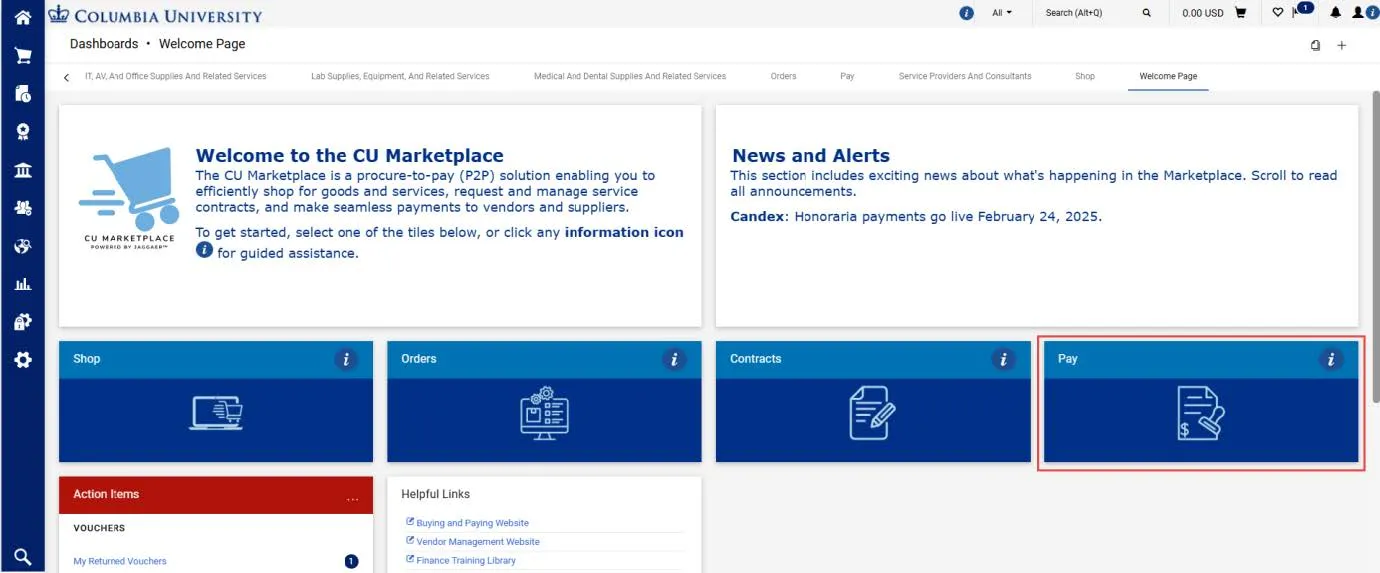Collapse dashboard tabs with left chevron
The height and width of the screenshot is (573, 1380).
(66, 77)
